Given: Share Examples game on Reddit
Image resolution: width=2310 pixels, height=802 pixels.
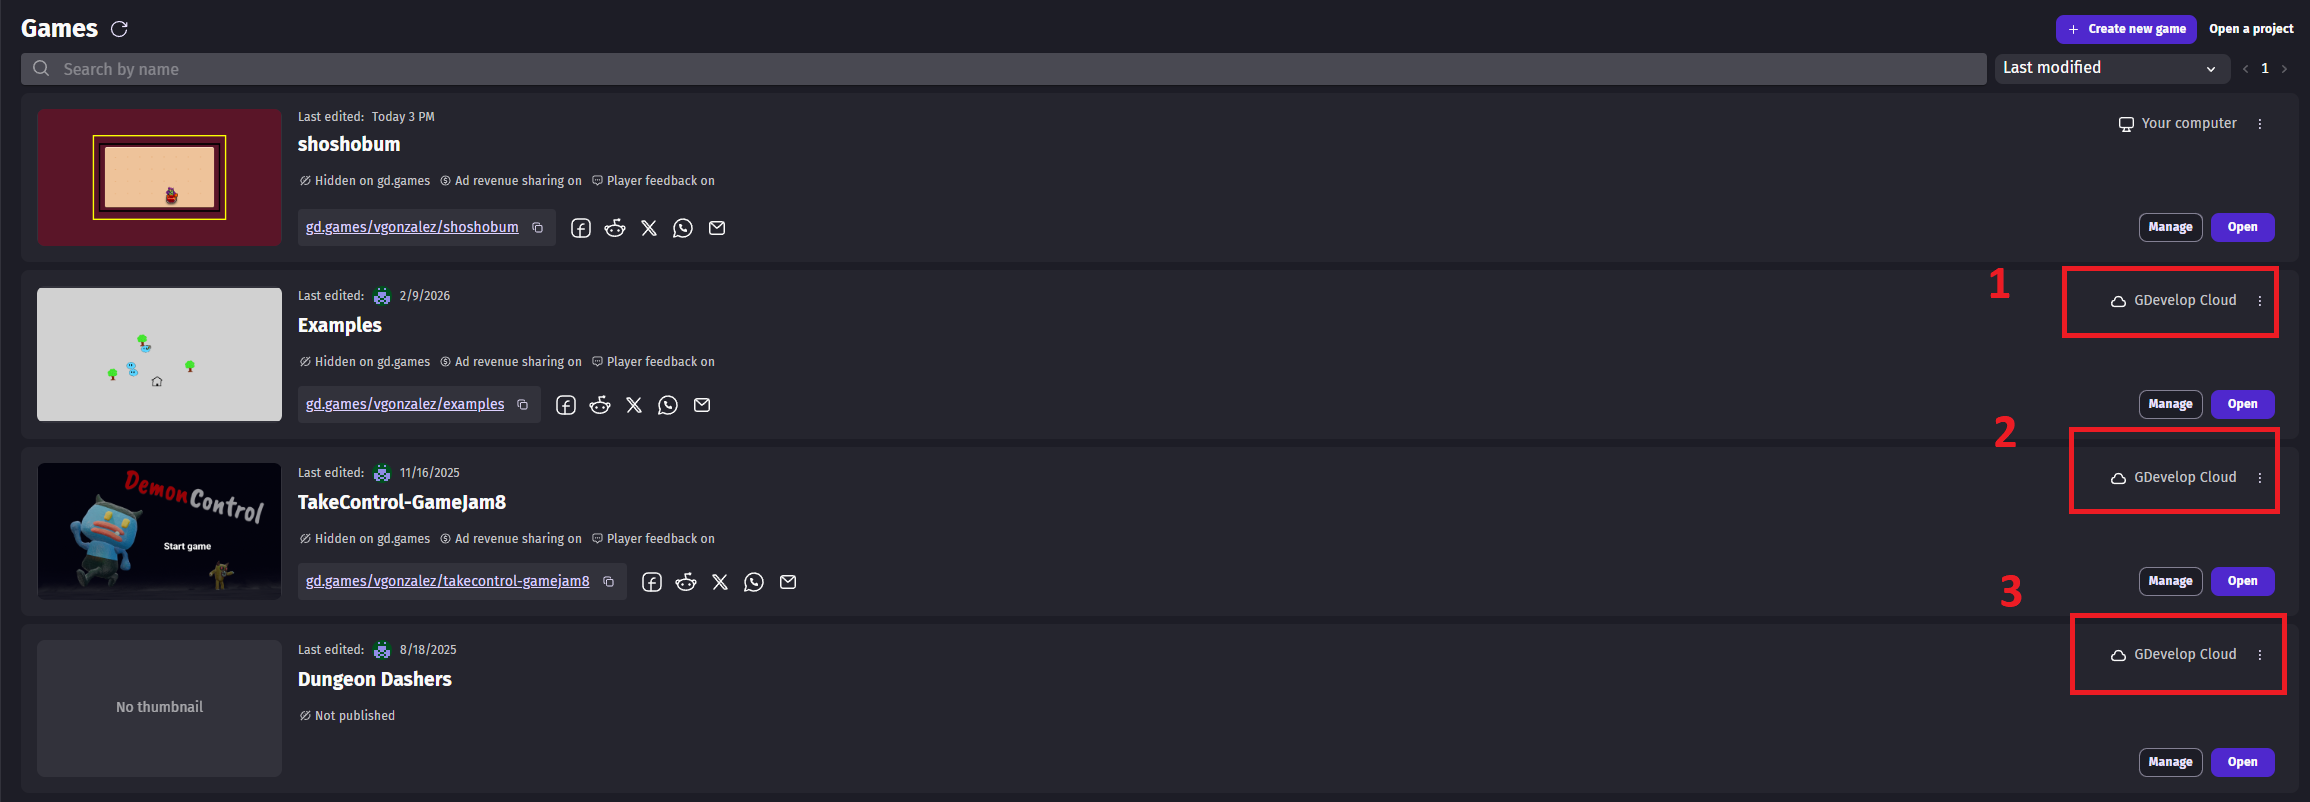Looking at the screenshot, I should tap(600, 405).
